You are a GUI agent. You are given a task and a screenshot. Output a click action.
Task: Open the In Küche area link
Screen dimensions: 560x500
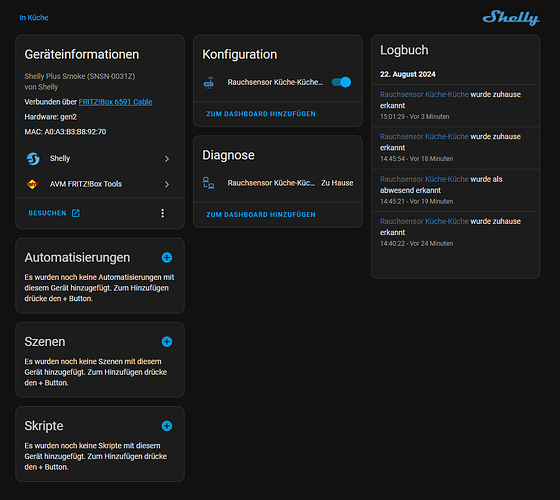(34, 18)
